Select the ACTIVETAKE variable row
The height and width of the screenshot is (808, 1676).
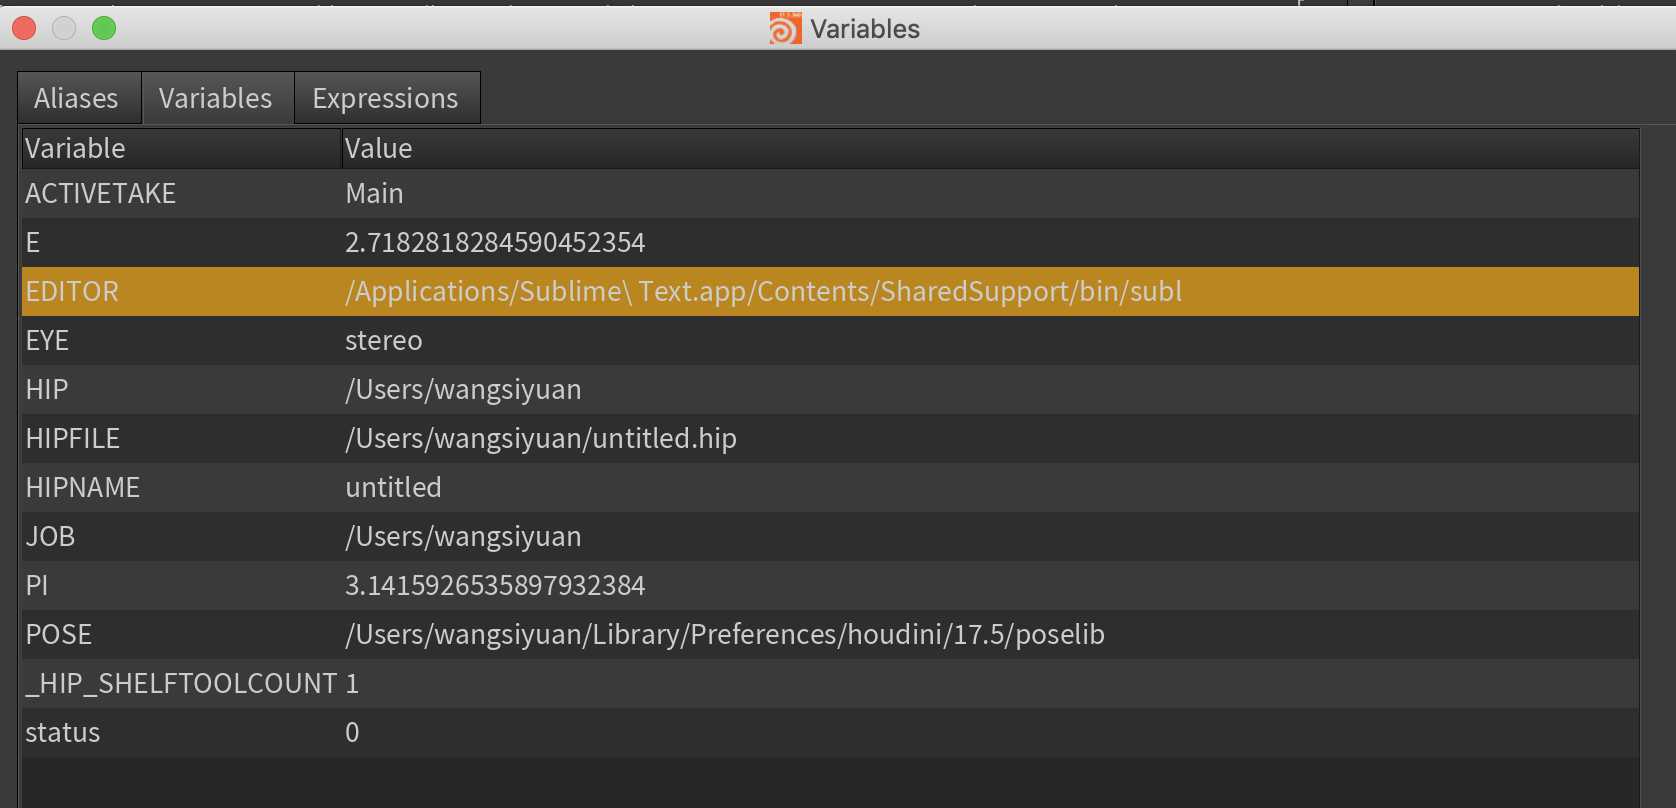[x=830, y=193]
